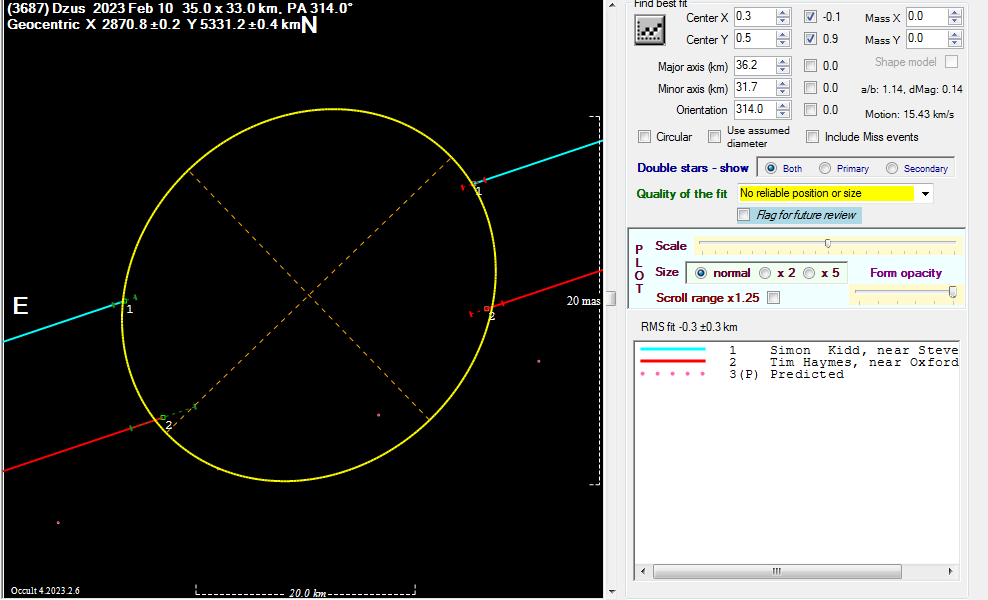Open the Quality of the fit dropdown

point(925,193)
